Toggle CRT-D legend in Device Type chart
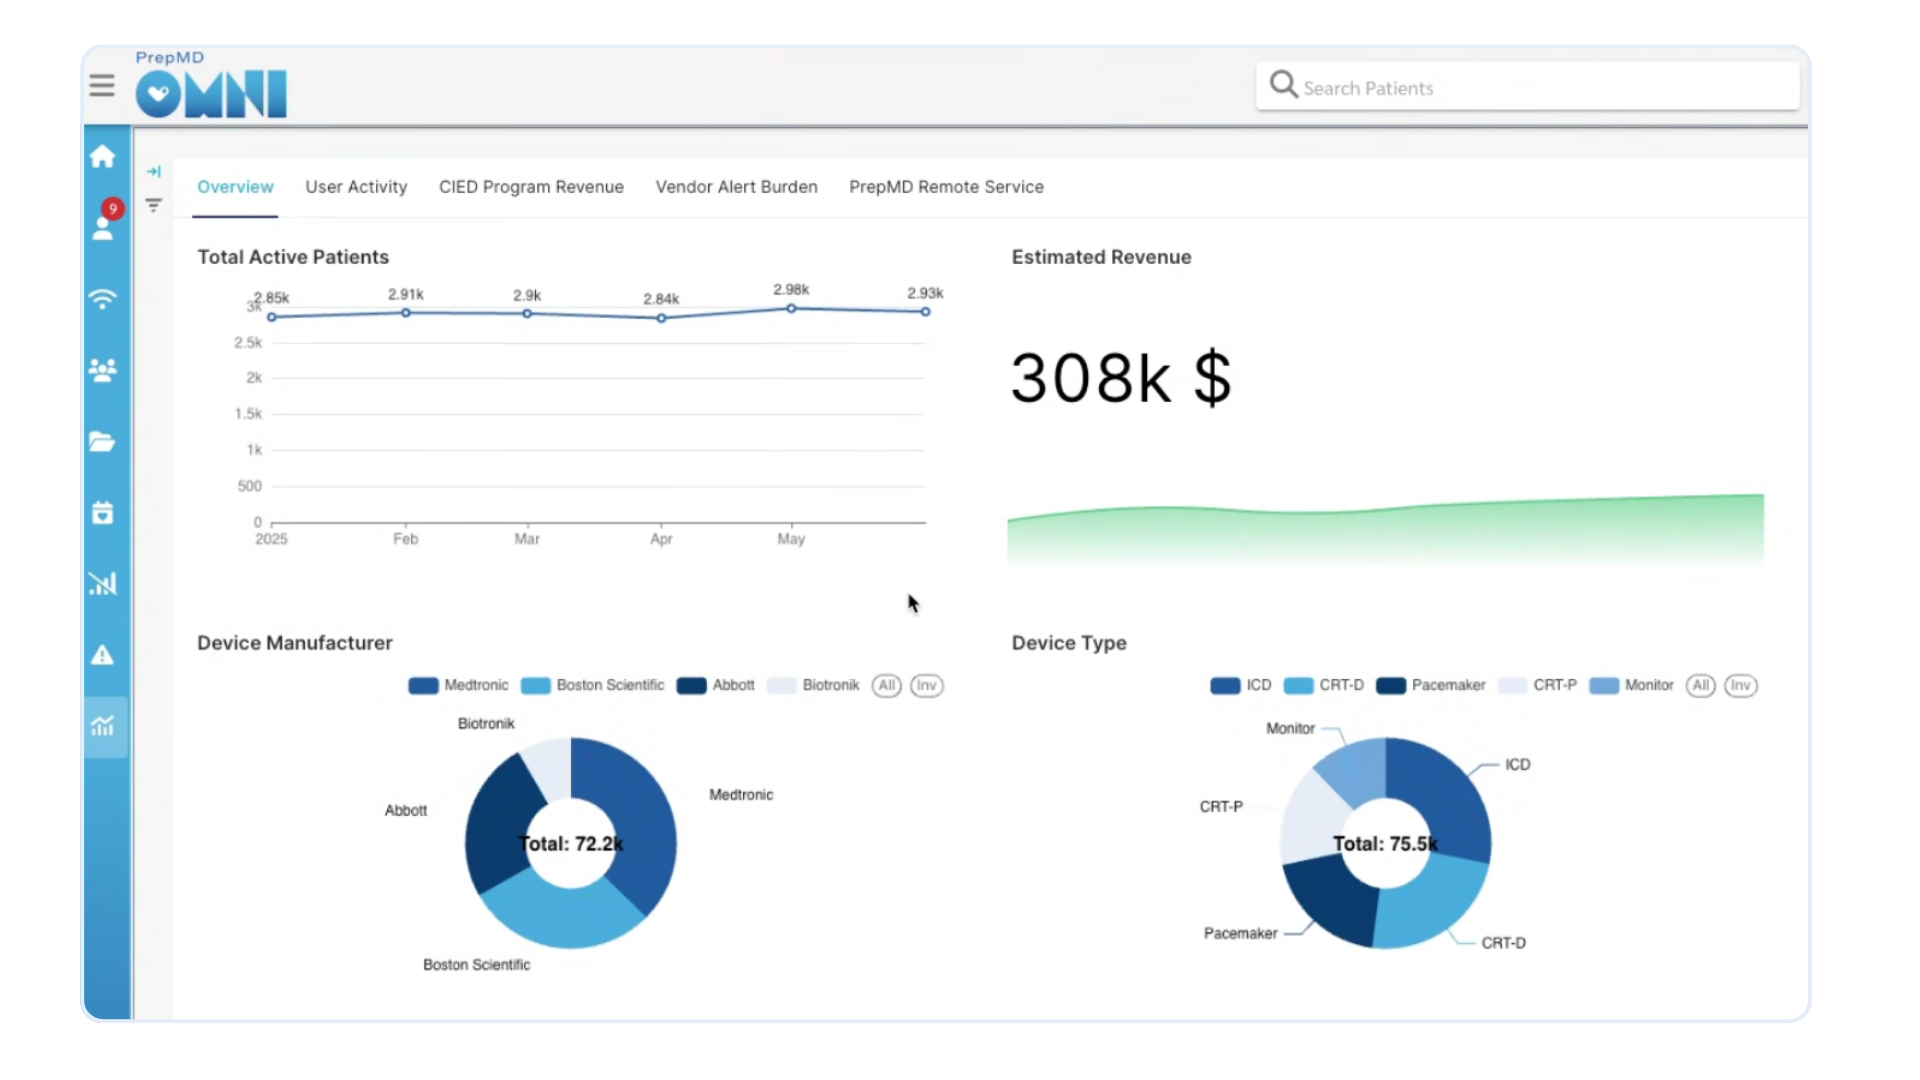This screenshot has height=1080, width=1920. [x=1340, y=685]
